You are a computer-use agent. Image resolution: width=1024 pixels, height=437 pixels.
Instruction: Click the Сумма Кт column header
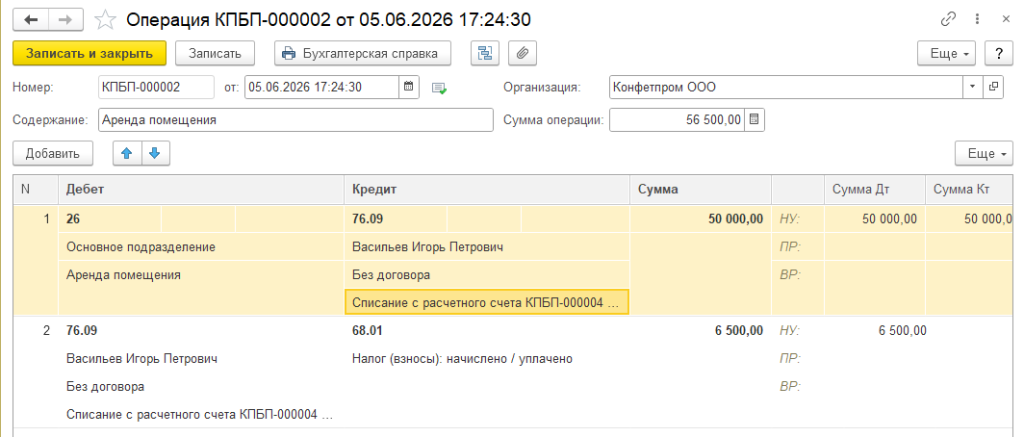click(970, 189)
